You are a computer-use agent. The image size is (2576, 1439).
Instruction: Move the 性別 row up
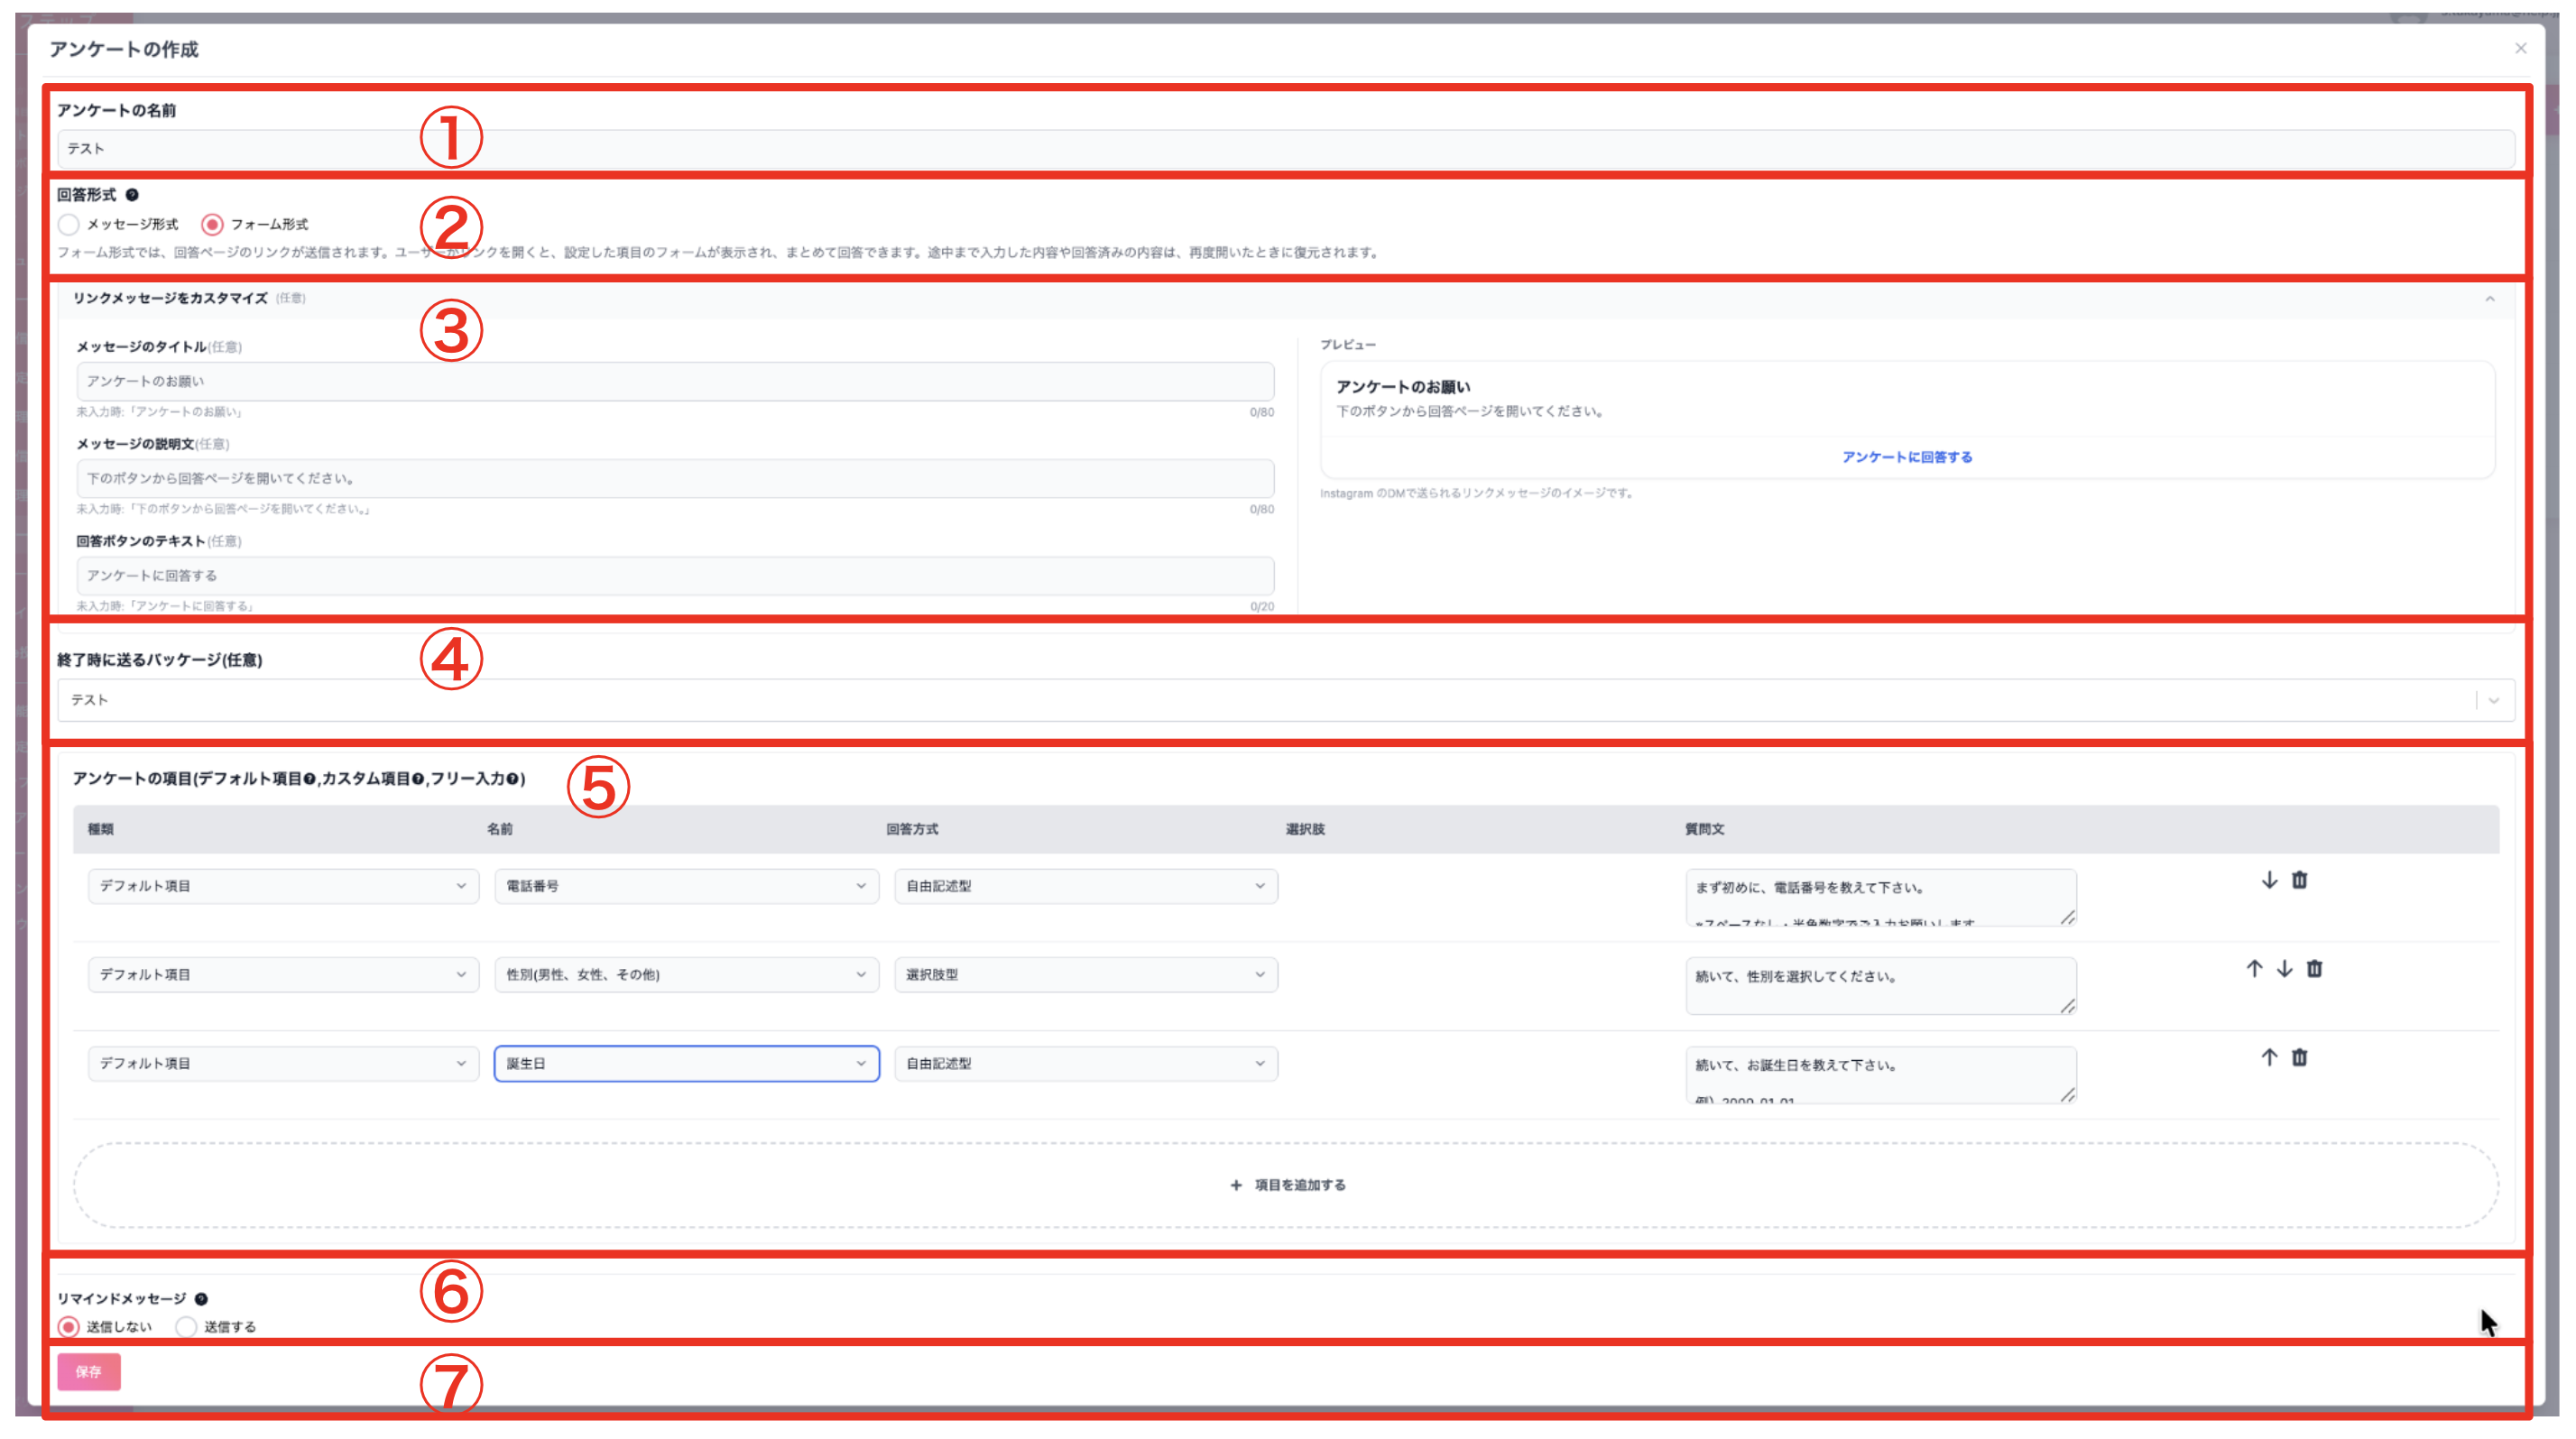click(2254, 968)
